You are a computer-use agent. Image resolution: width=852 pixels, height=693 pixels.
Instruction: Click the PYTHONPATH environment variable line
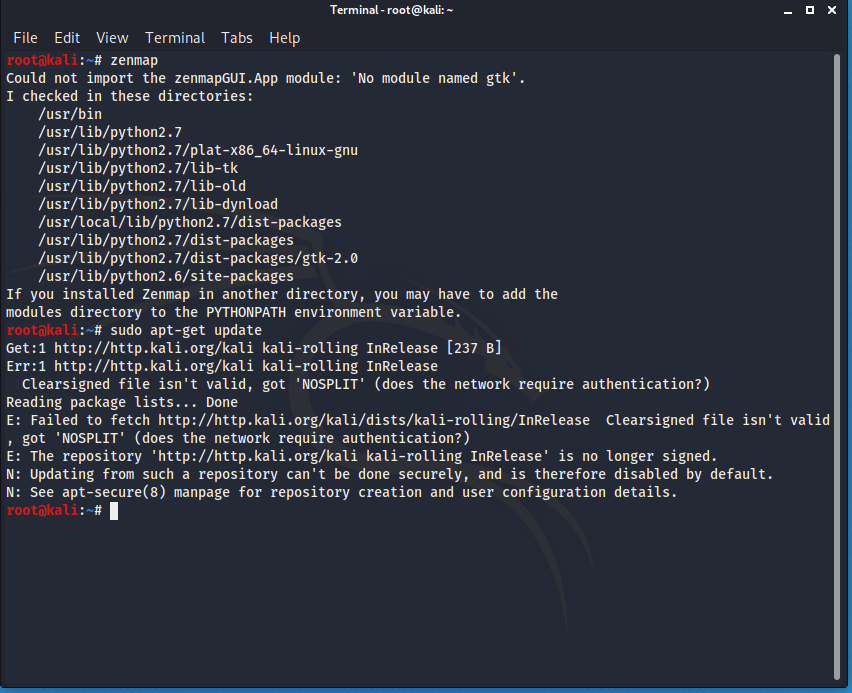click(x=234, y=313)
